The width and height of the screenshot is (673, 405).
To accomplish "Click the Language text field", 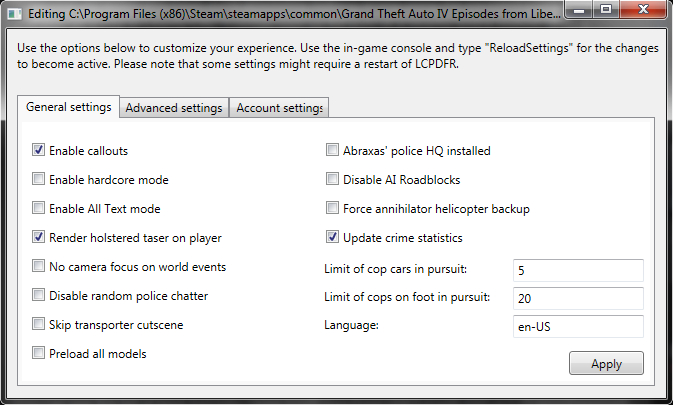I will coord(577,326).
